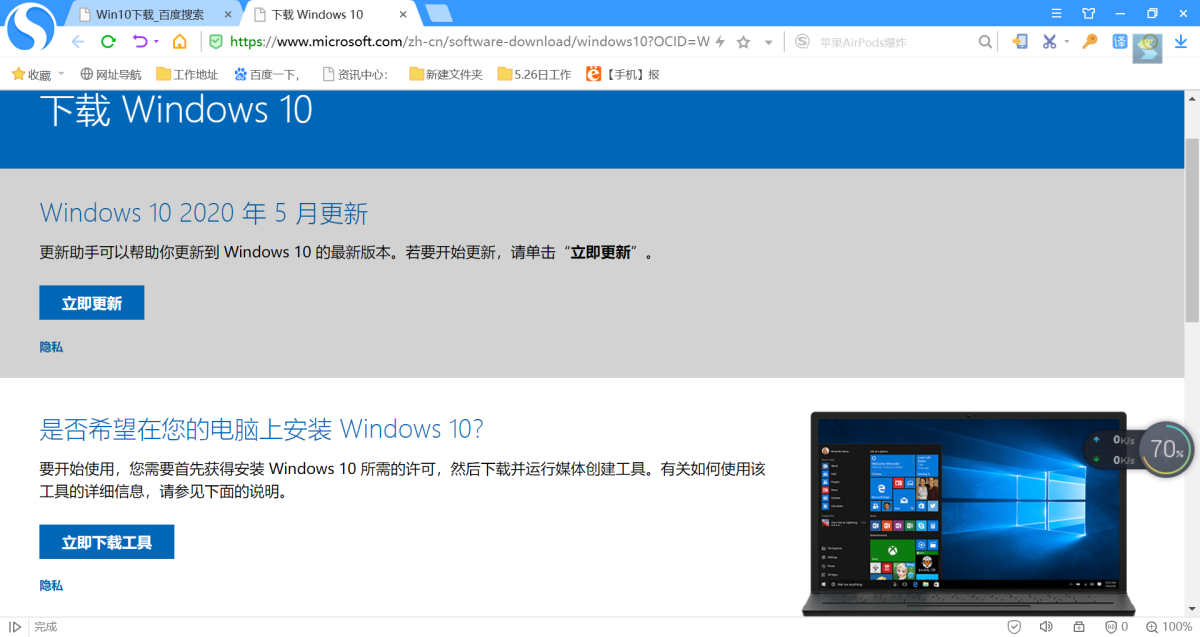Click the lightning speed mode icon

(721, 42)
